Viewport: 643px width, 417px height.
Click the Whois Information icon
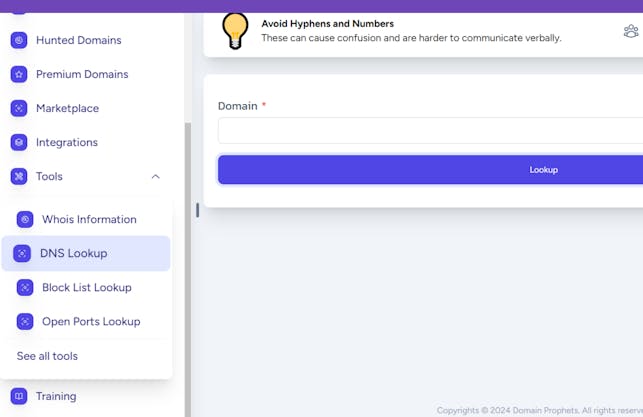click(x=25, y=220)
